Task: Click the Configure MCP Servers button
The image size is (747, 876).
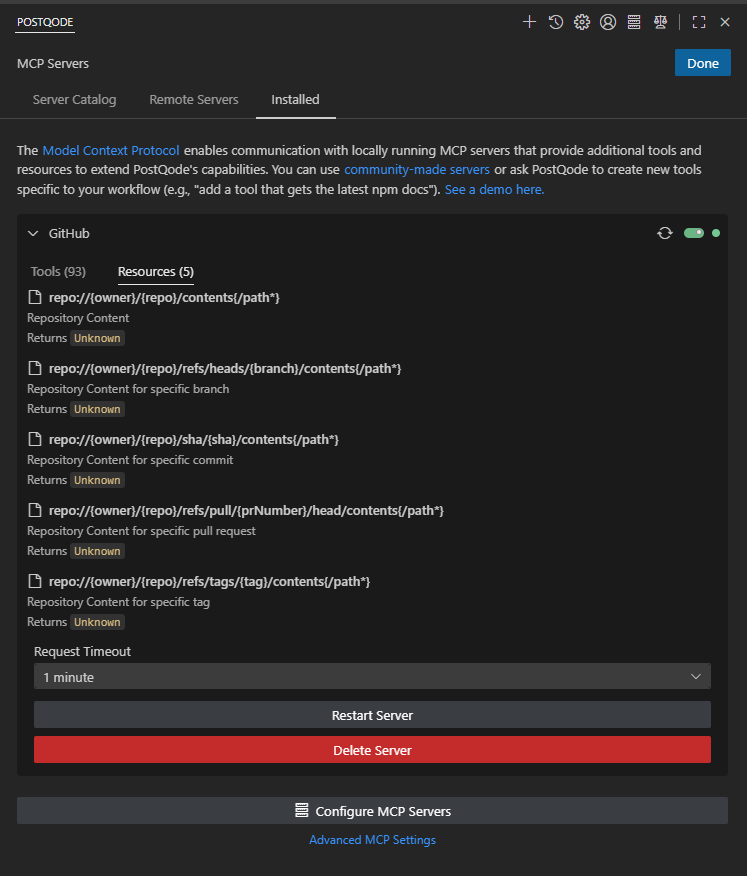Action: pos(372,811)
